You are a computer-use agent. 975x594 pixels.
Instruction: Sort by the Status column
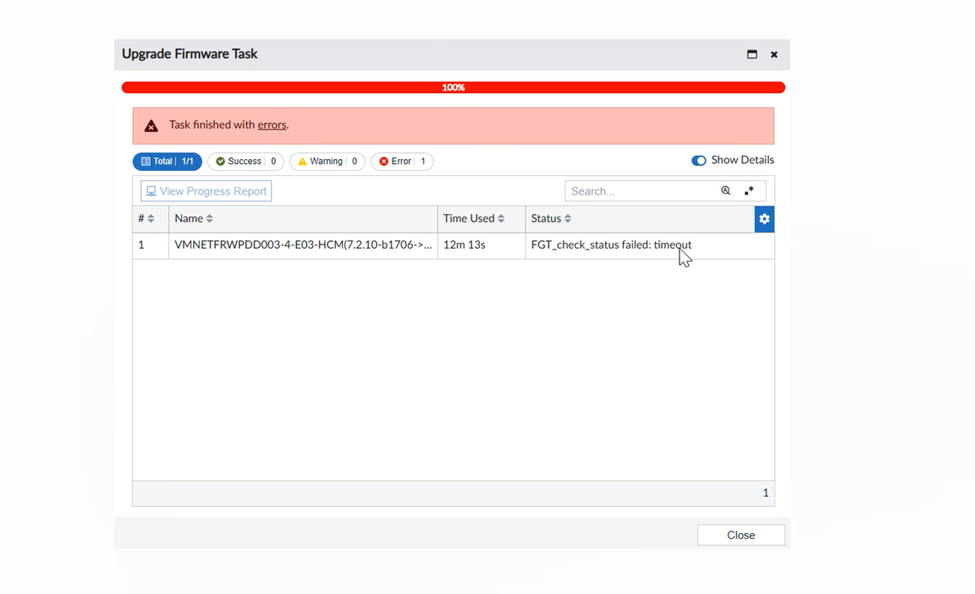(551, 218)
